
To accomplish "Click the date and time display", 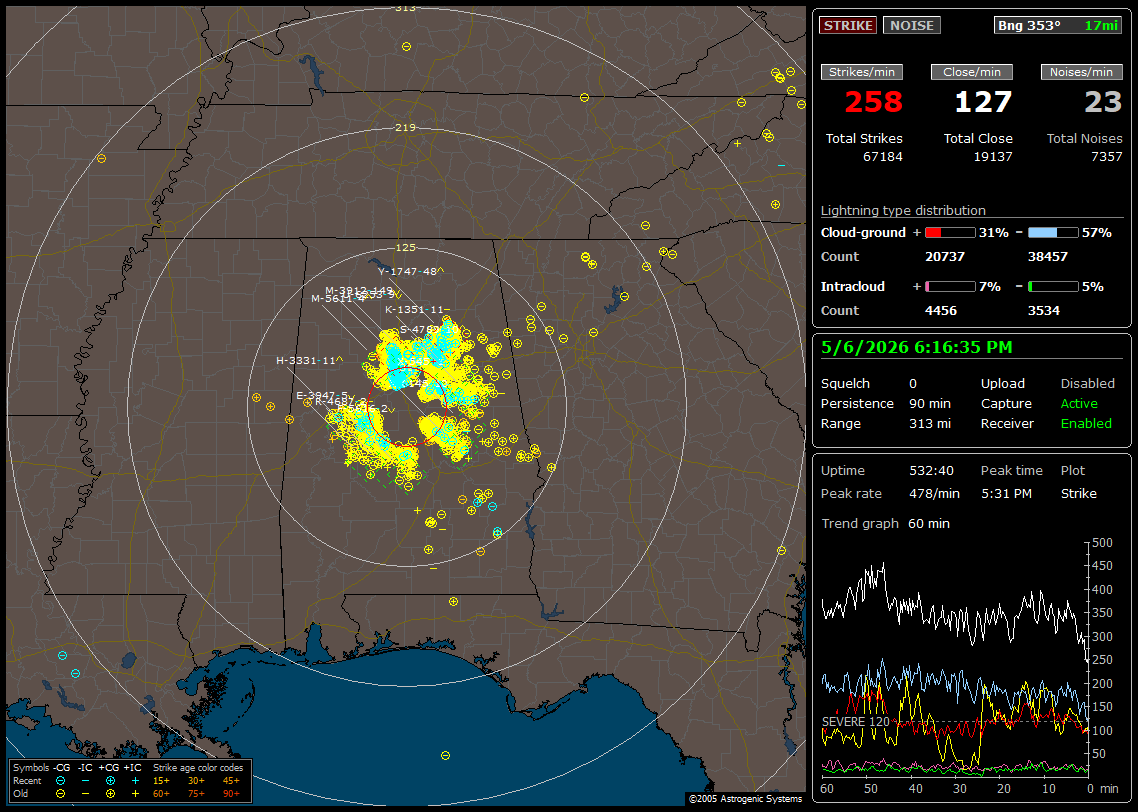I will (917, 348).
